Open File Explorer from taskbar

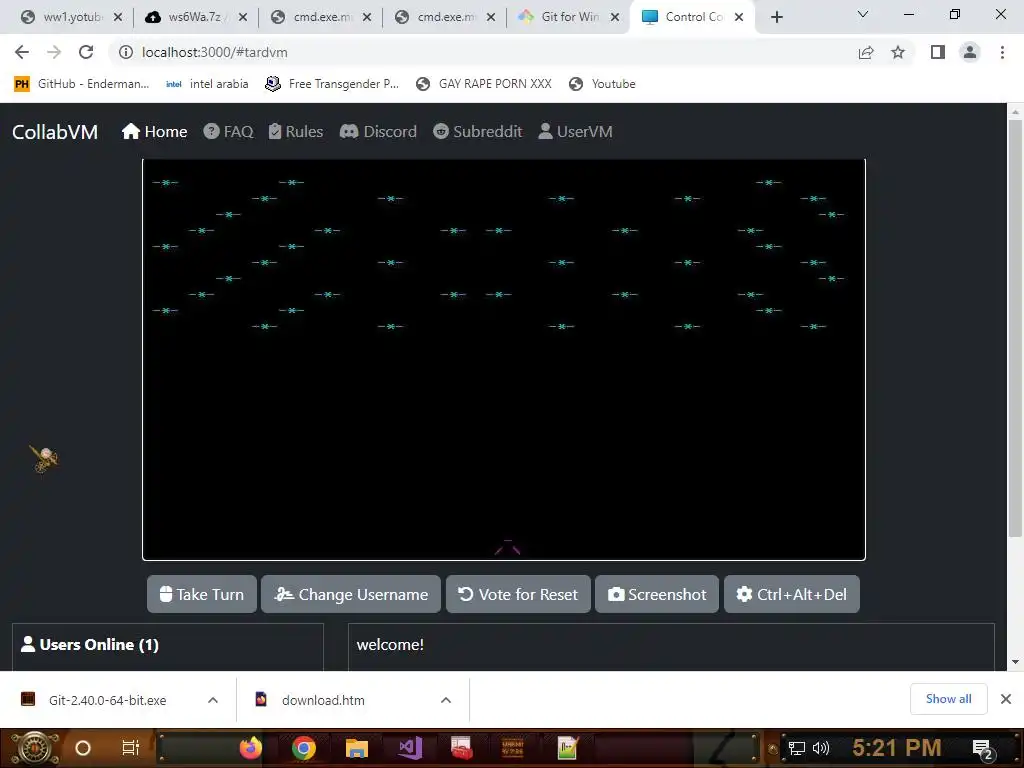[357, 748]
